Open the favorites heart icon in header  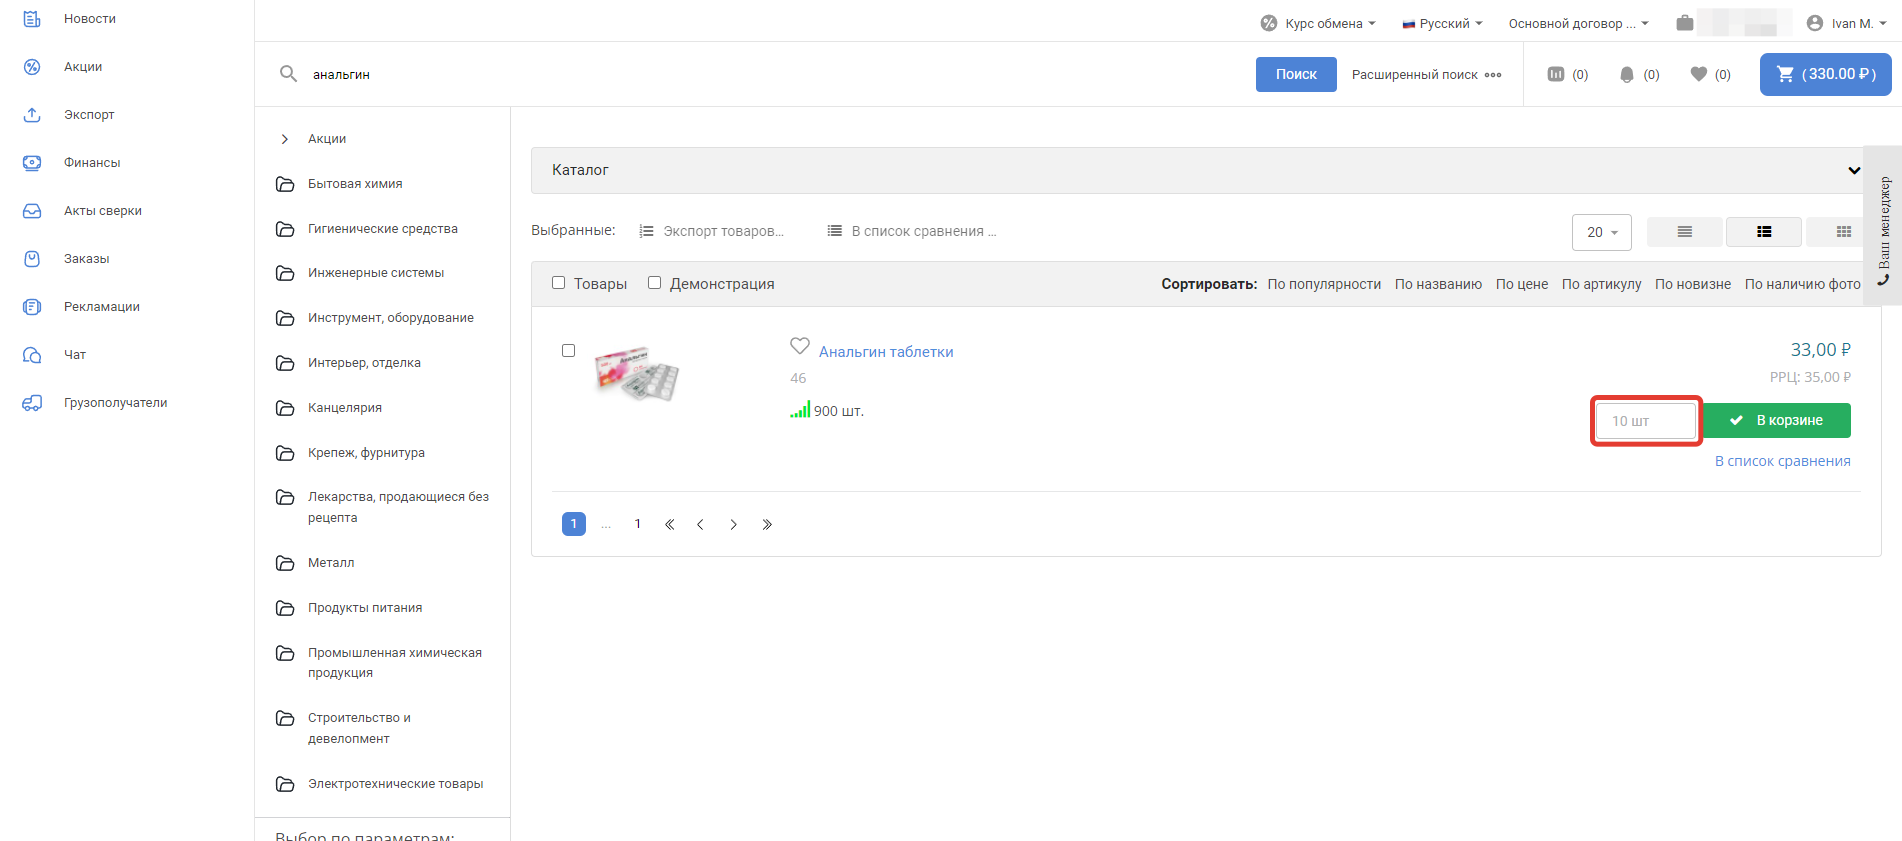tap(1699, 74)
